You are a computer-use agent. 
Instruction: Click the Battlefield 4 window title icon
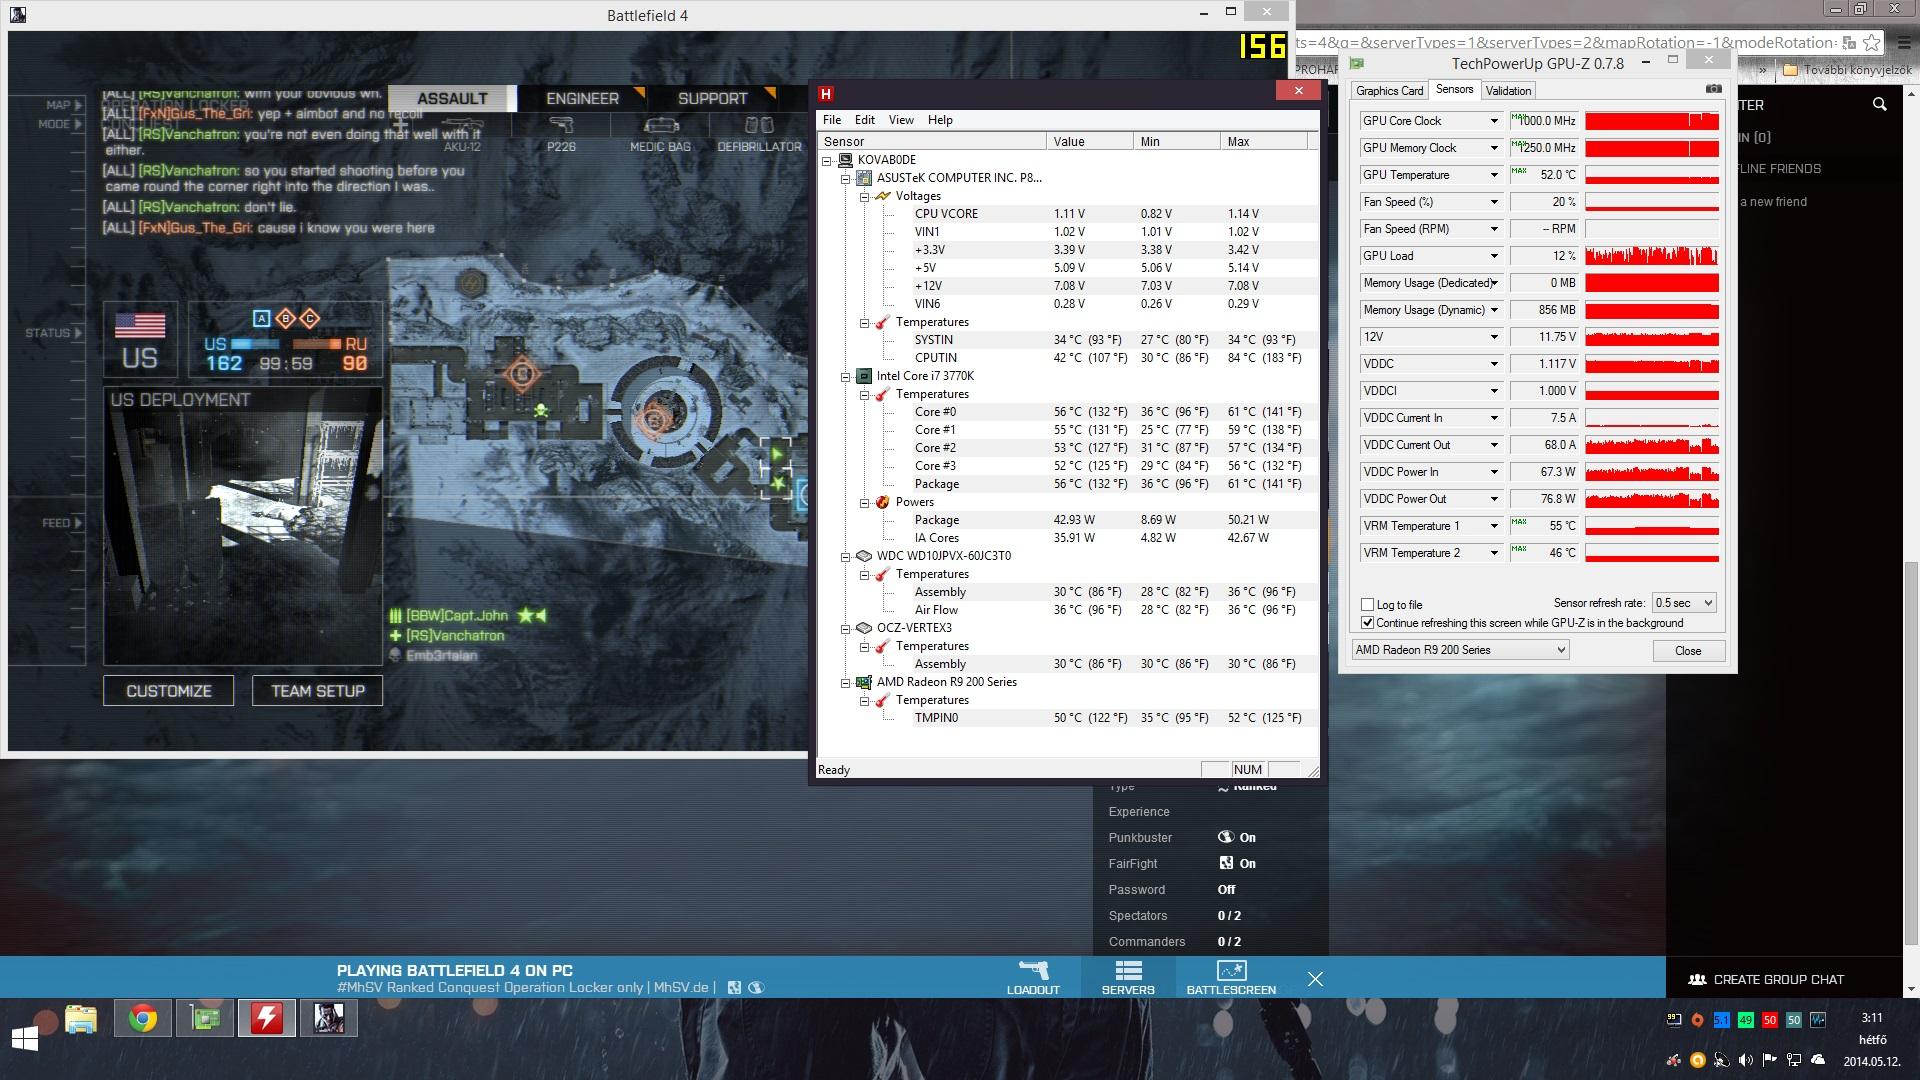point(18,15)
